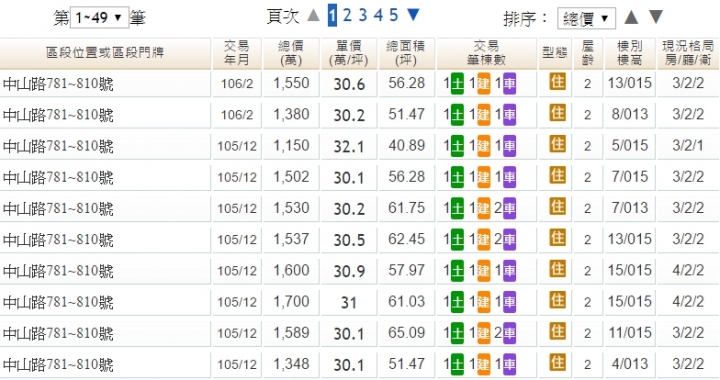The height and width of the screenshot is (380, 720).
Task: Click the 屋齡 column header
Action: 588,53
